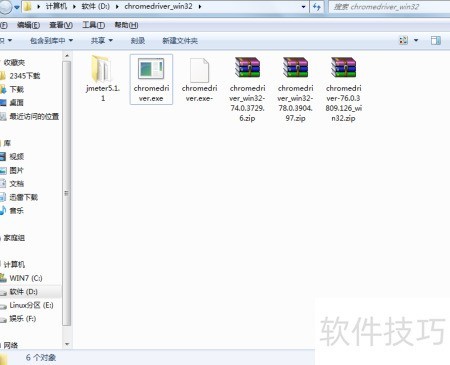Toggle the preview pane icon
This screenshot has height=365, width=450.
(x=436, y=41)
